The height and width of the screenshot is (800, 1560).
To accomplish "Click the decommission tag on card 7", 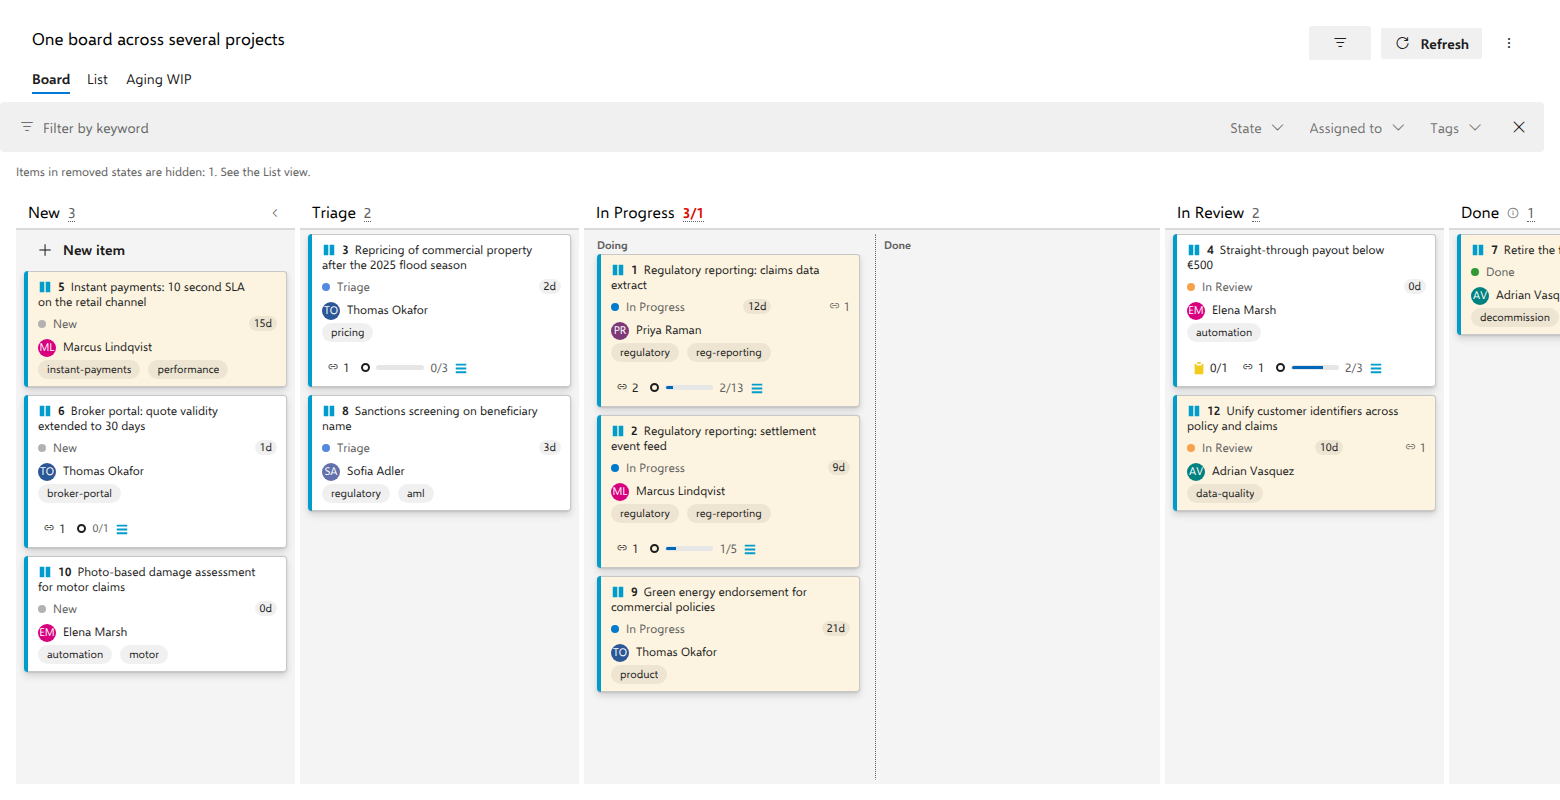I will click(x=1515, y=318).
